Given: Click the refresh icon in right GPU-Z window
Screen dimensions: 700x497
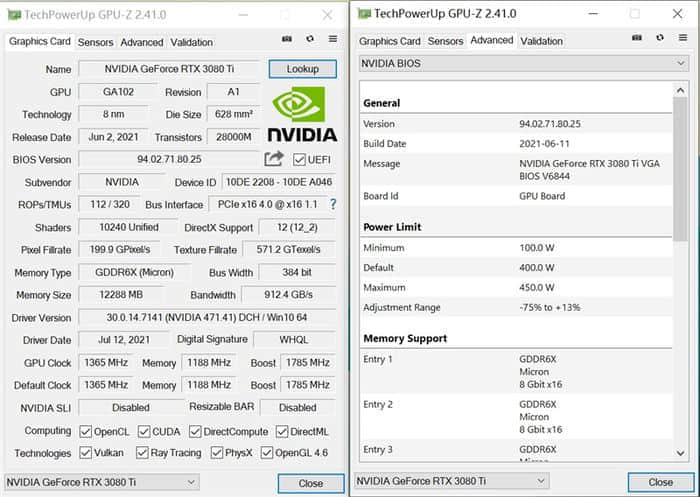Looking at the screenshot, I should (x=660, y=38).
